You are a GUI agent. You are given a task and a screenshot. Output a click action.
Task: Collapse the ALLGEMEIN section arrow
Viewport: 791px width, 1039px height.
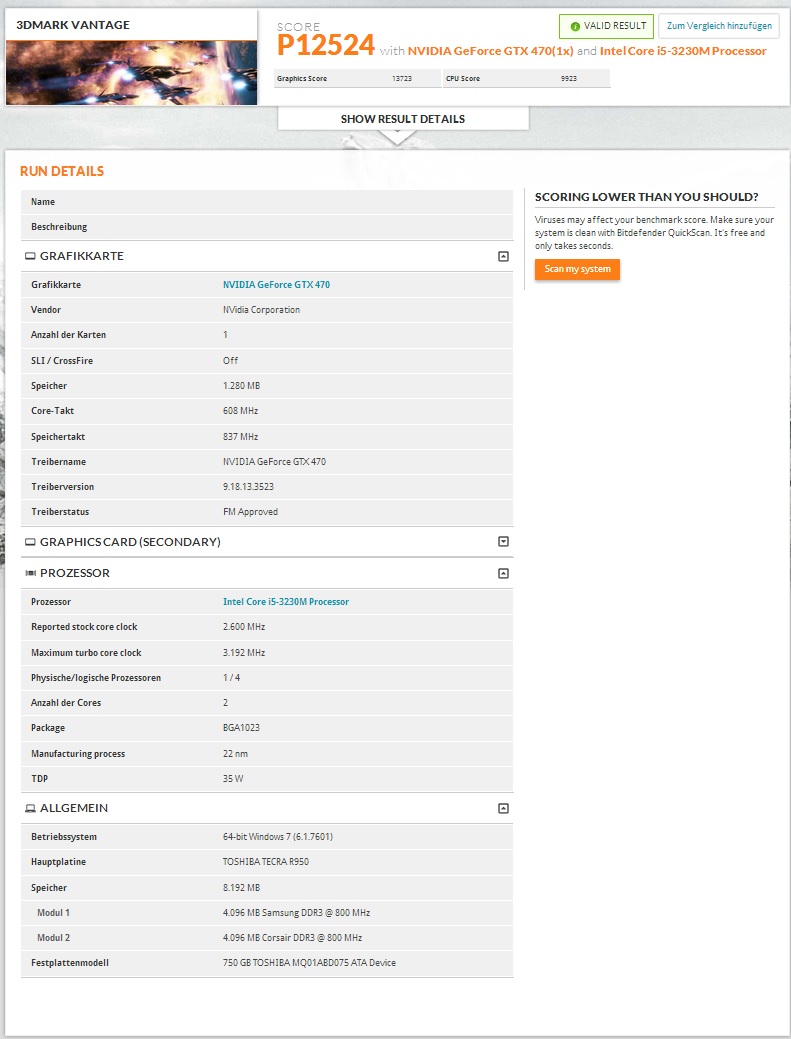(x=503, y=808)
